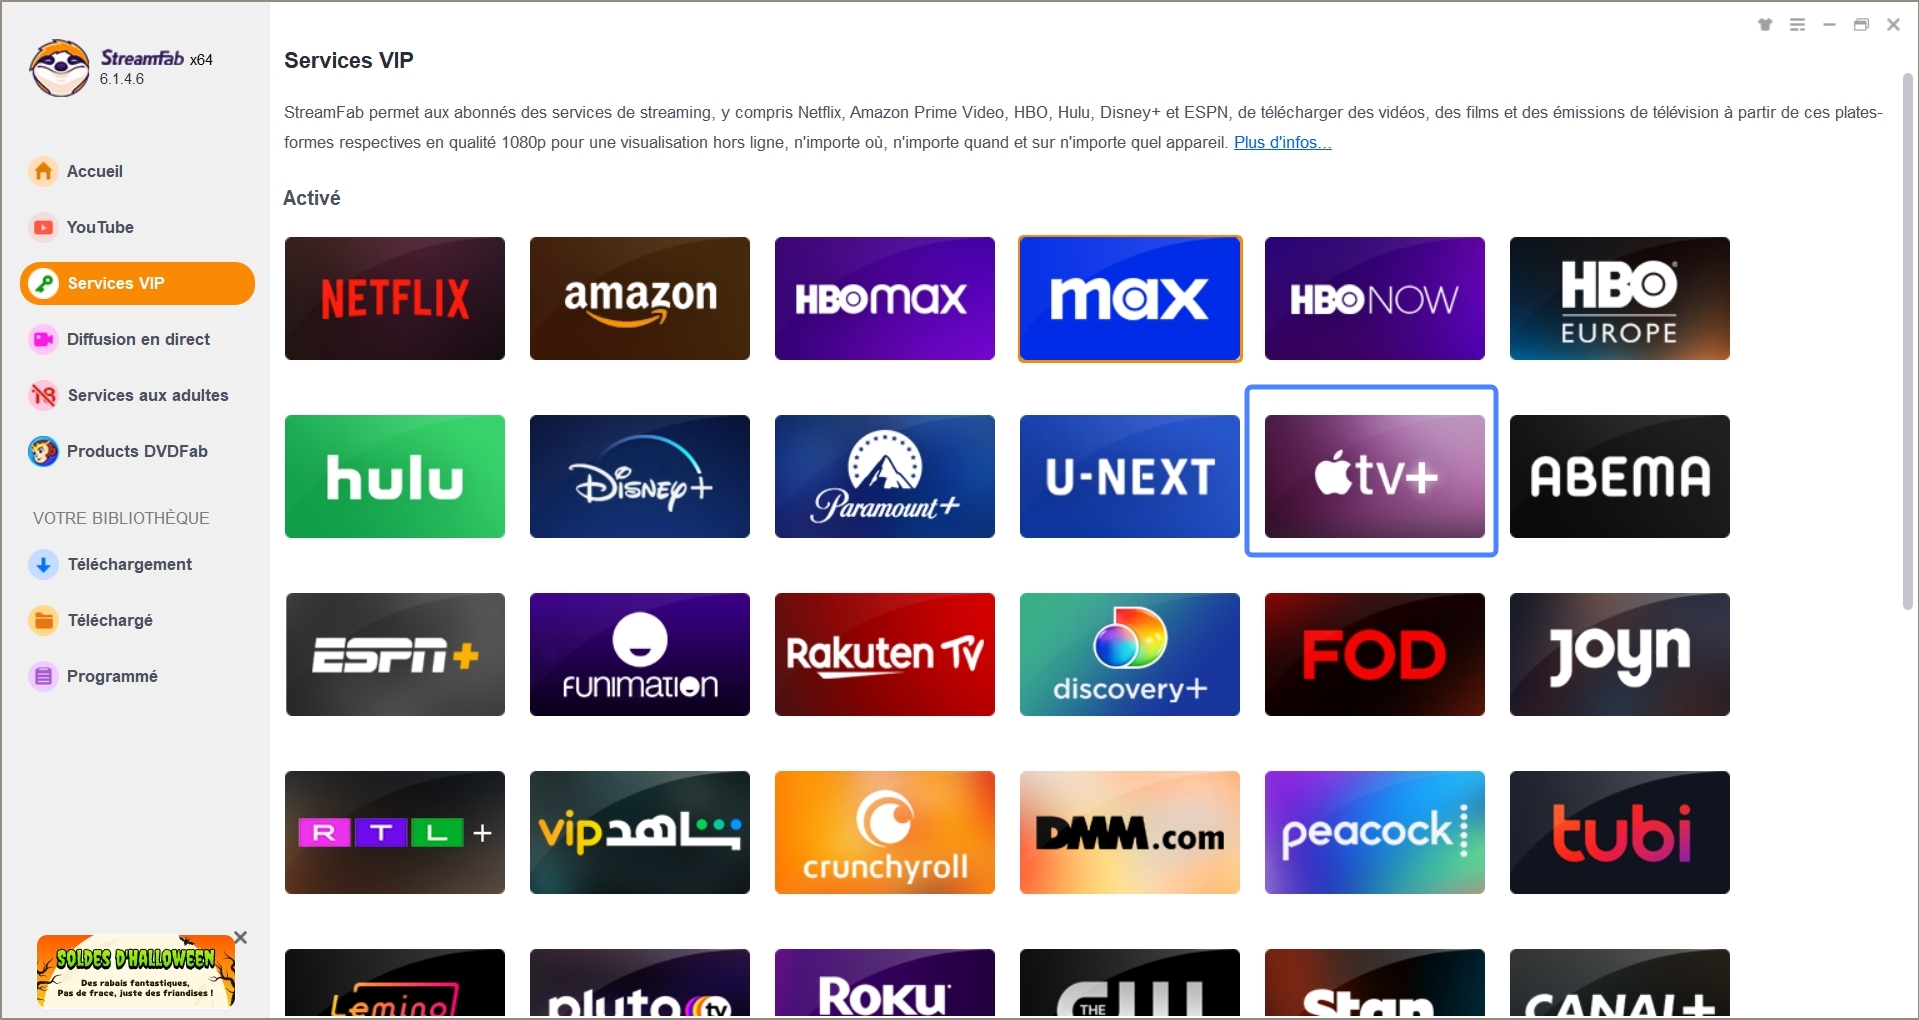Open the Joyn service tile
The width and height of the screenshot is (1919, 1020).
coord(1619,654)
